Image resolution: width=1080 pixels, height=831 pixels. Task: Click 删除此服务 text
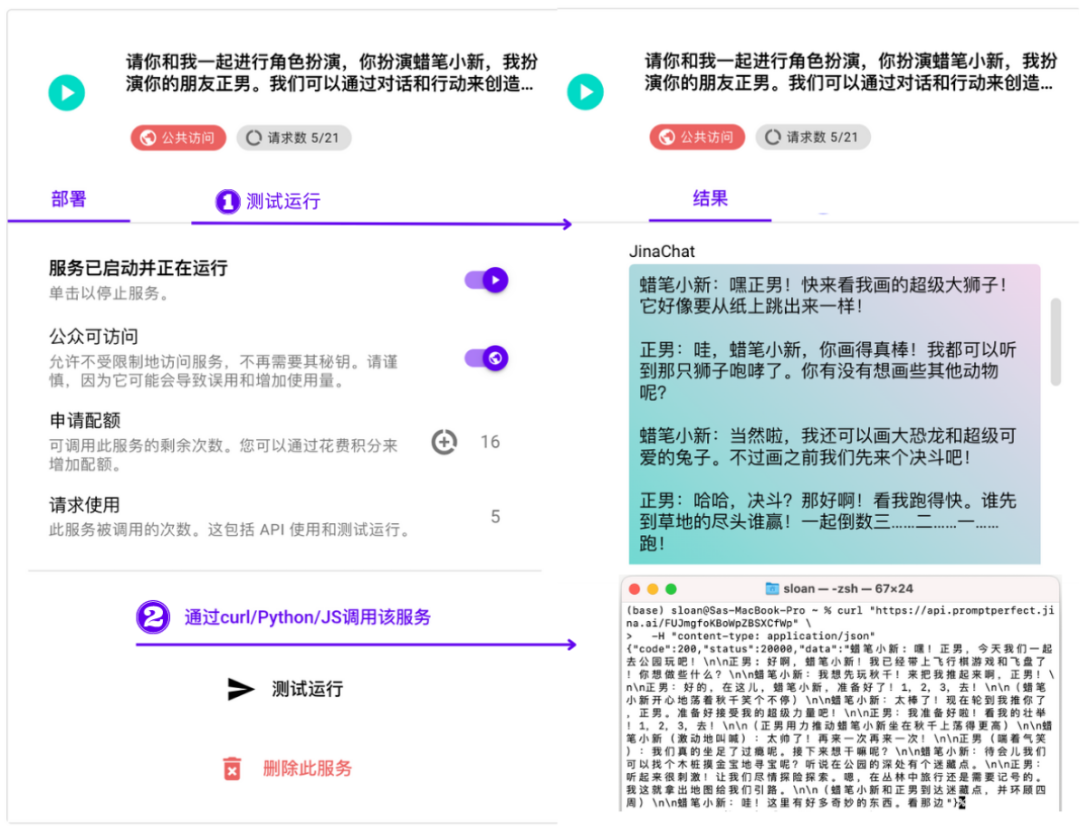pyautogui.click(x=307, y=768)
